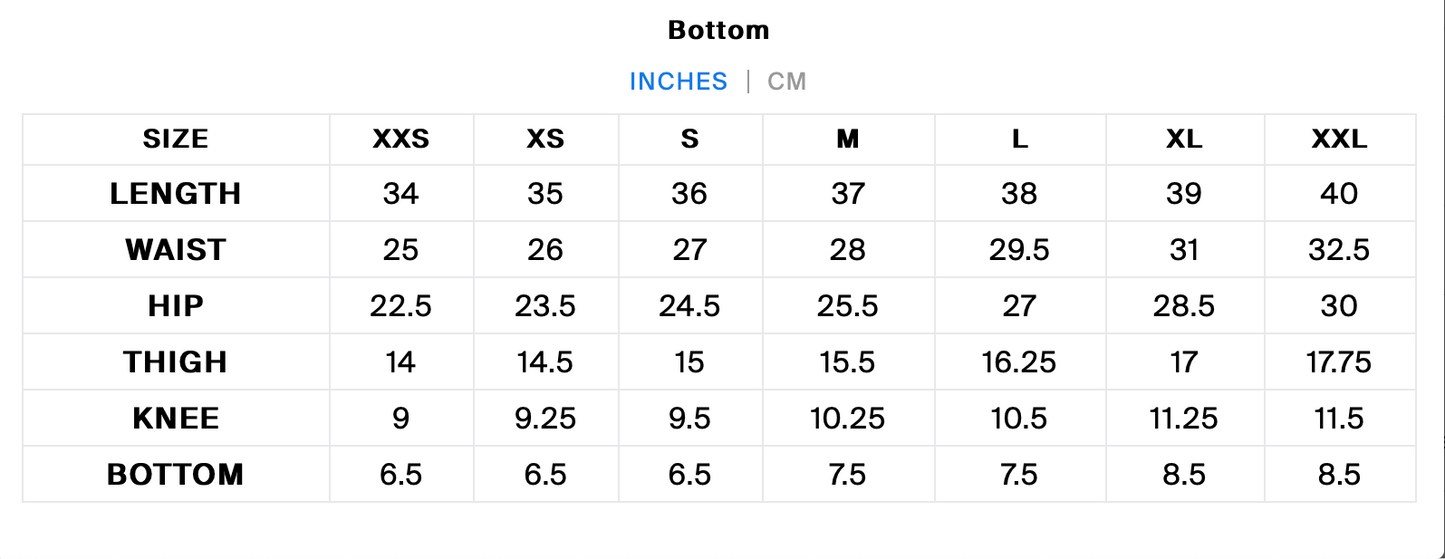This screenshot has width=1445, height=559.
Task: Click the WAIST row label
Action: click(176, 249)
